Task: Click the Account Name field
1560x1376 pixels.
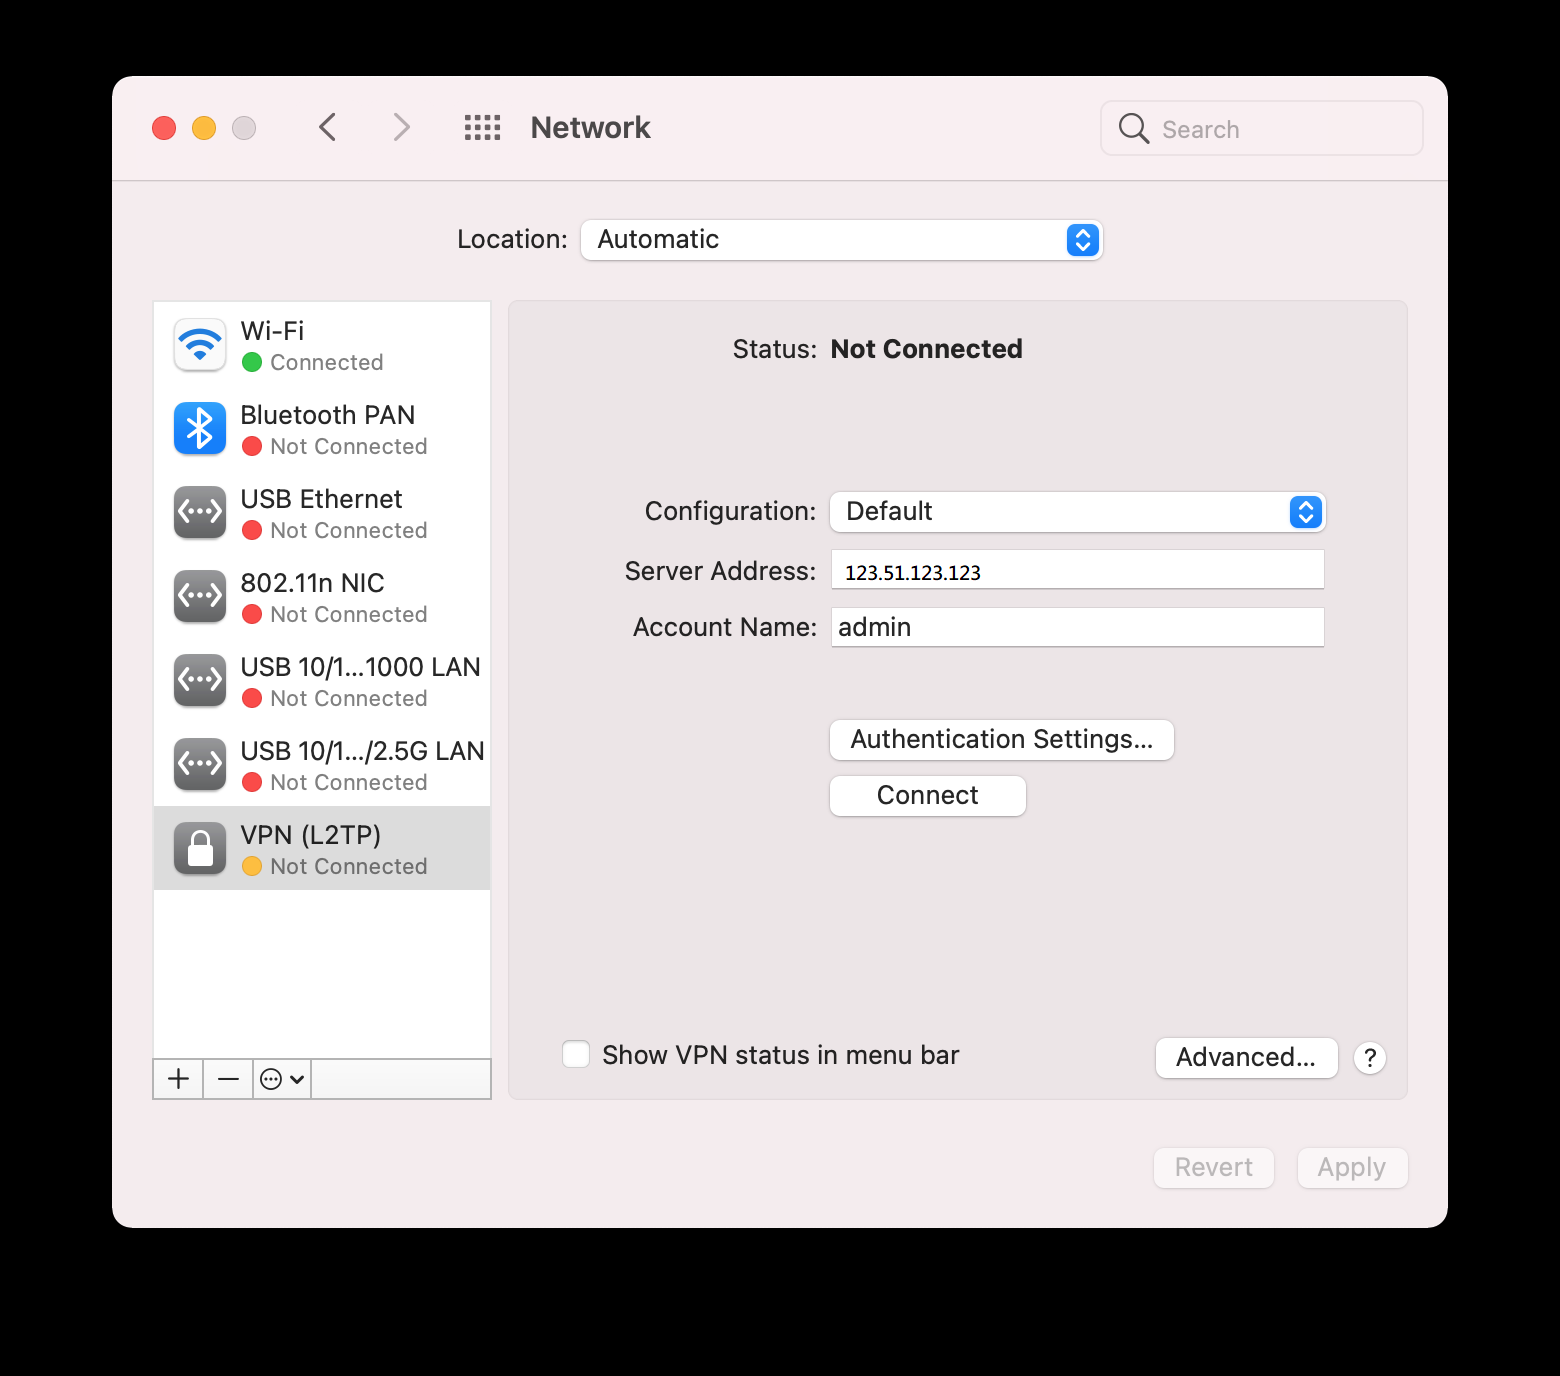Action: point(1078,627)
